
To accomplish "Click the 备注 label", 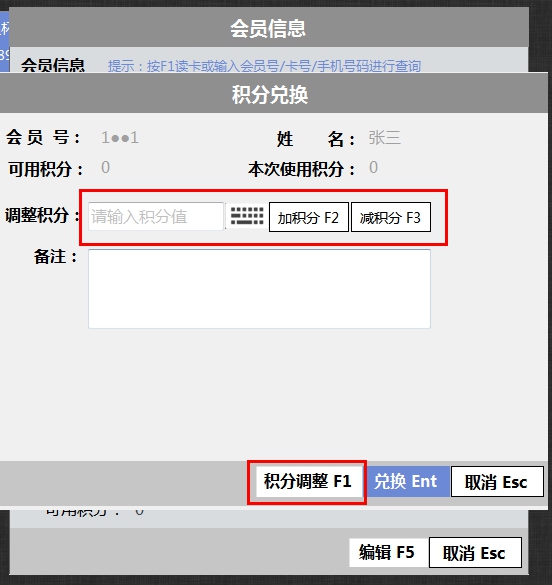I will pos(56,257).
